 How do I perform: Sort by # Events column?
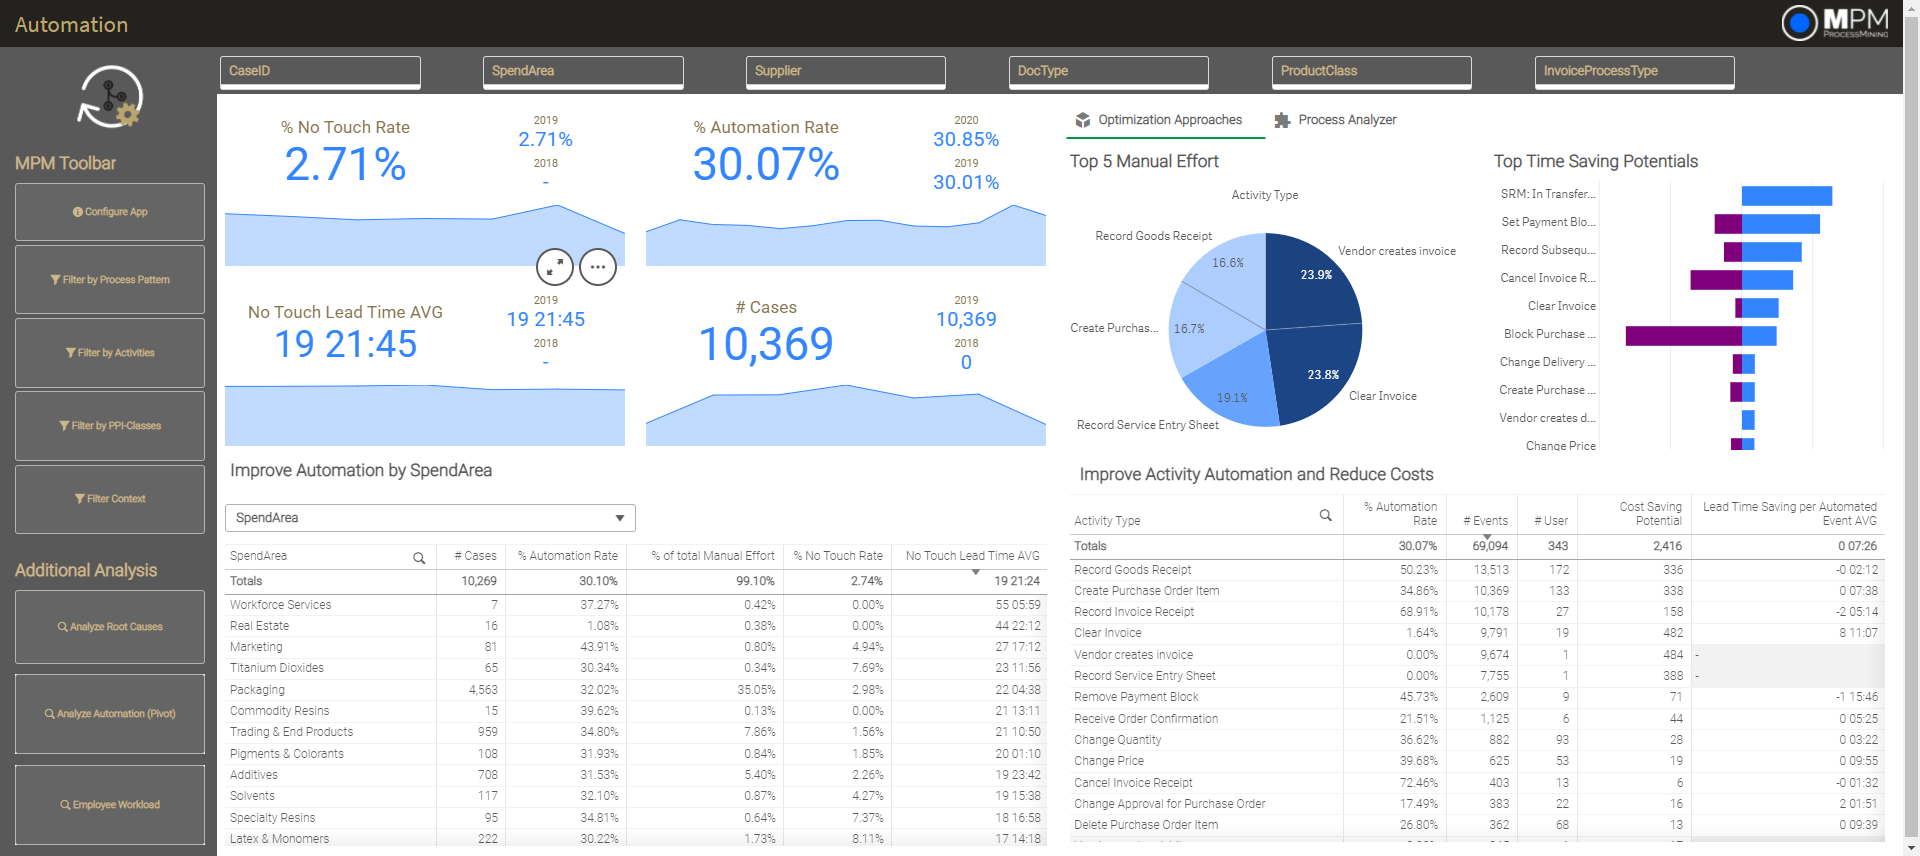click(x=1485, y=521)
